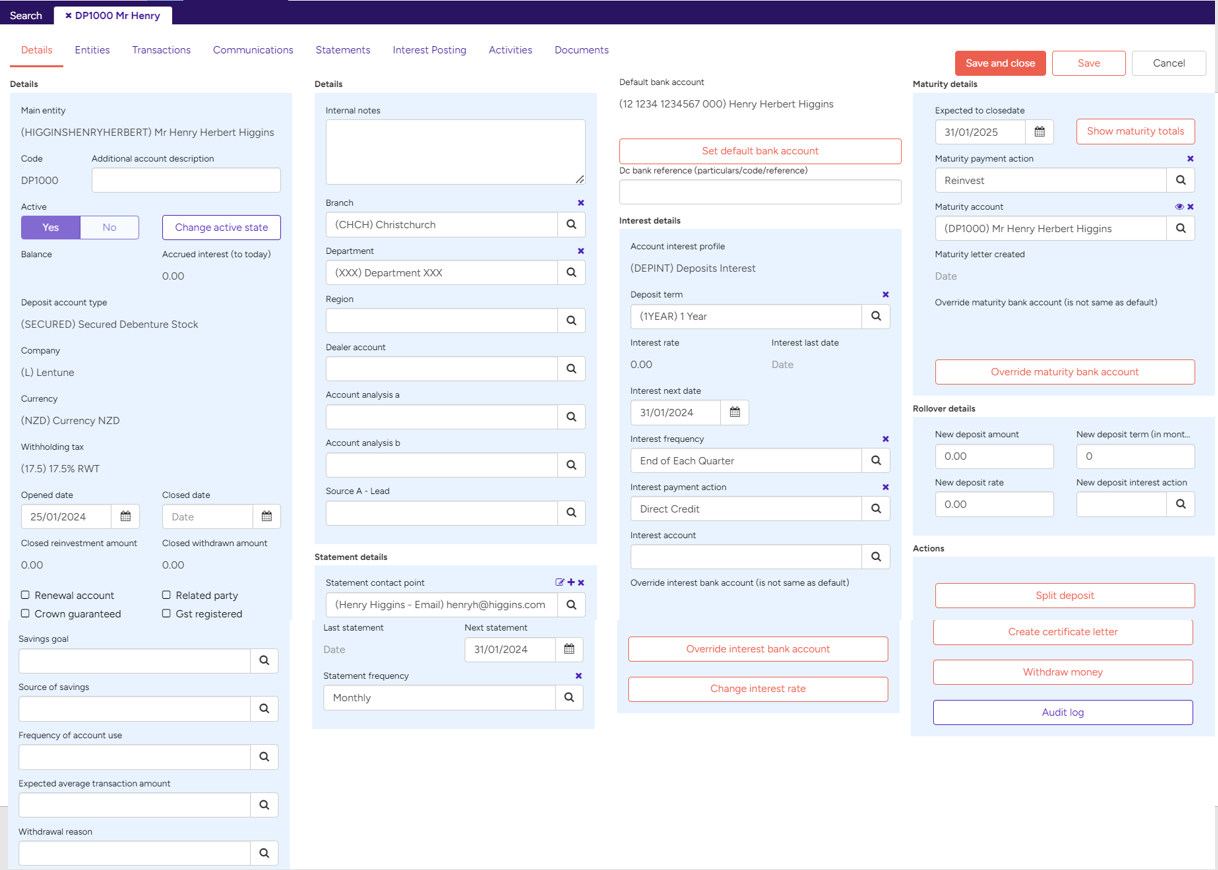Click the Save and close button
This screenshot has width=1218, height=870.
pyautogui.click(x=1000, y=63)
